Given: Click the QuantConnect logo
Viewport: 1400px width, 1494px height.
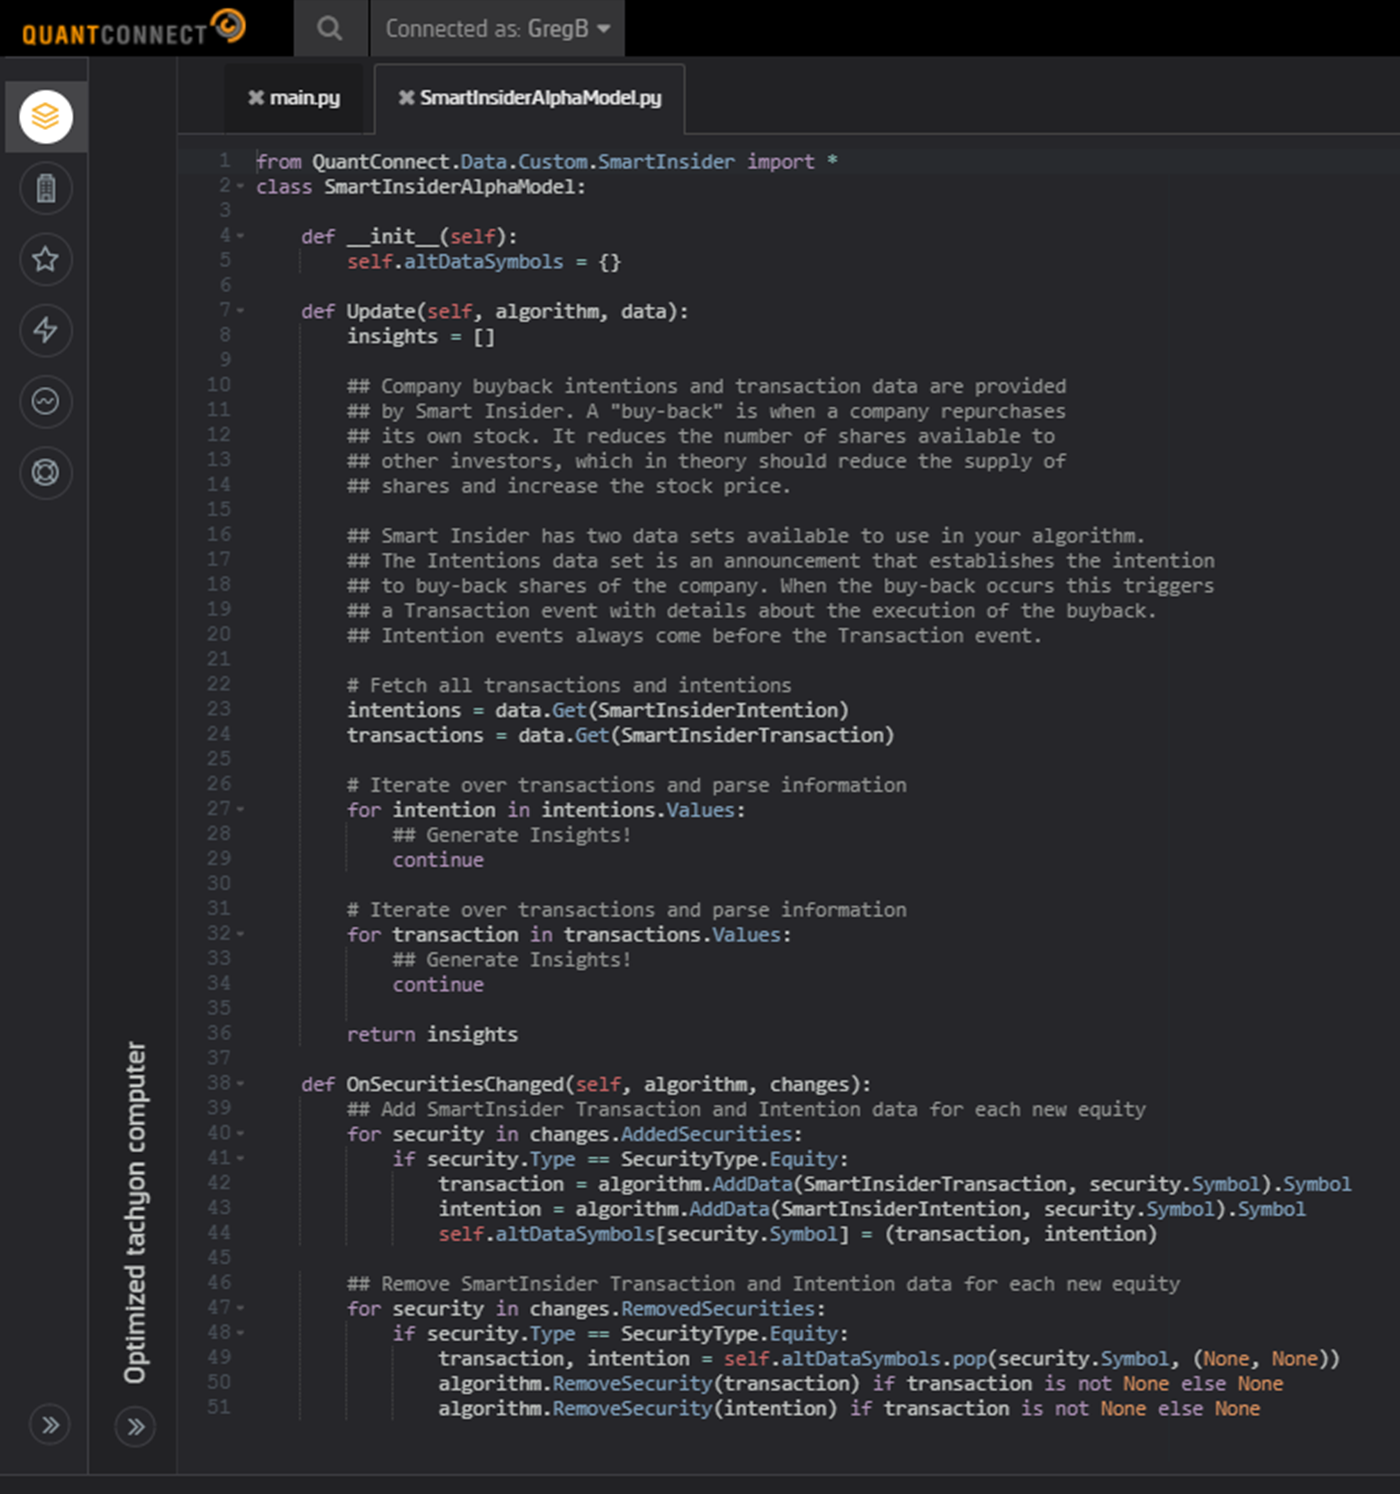Looking at the screenshot, I should [133, 29].
